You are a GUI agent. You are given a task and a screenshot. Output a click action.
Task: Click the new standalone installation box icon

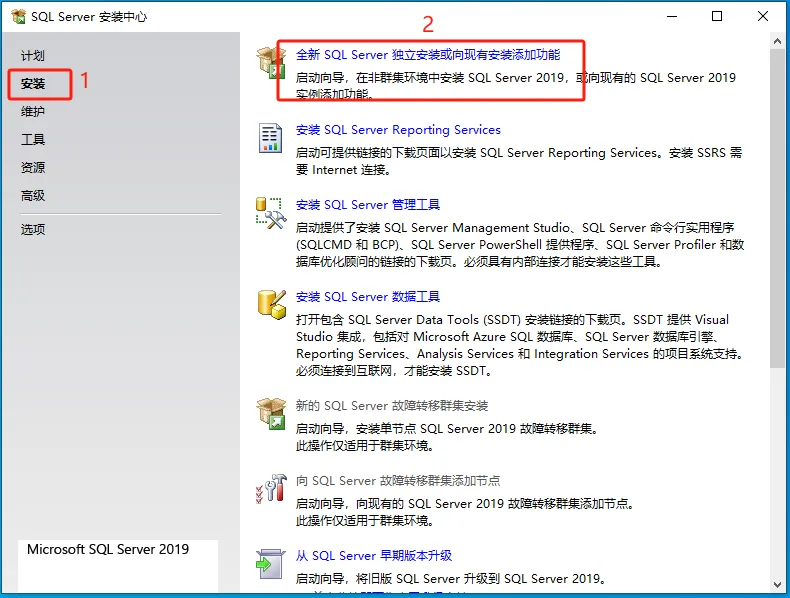point(271,63)
